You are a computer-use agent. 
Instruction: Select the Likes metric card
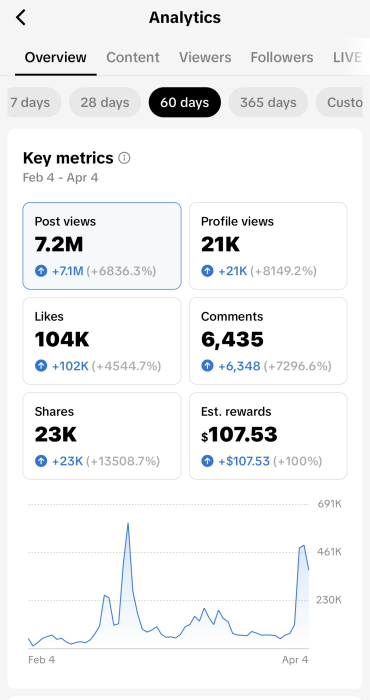[x=102, y=341]
